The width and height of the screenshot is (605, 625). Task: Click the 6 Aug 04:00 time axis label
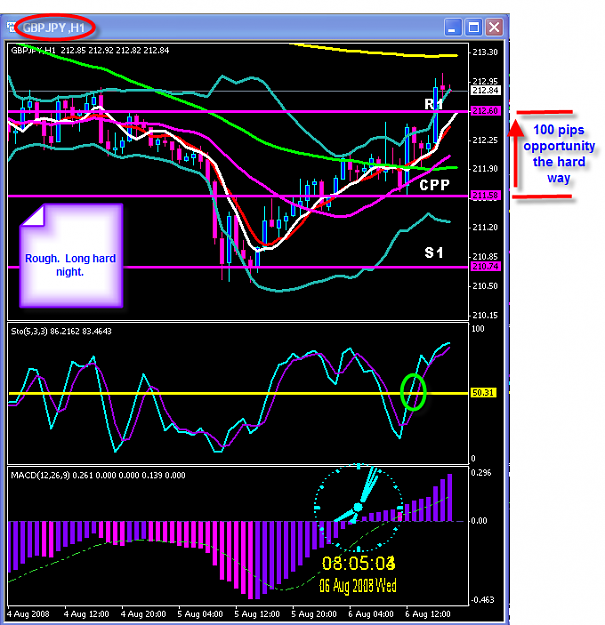click(371, 614)
